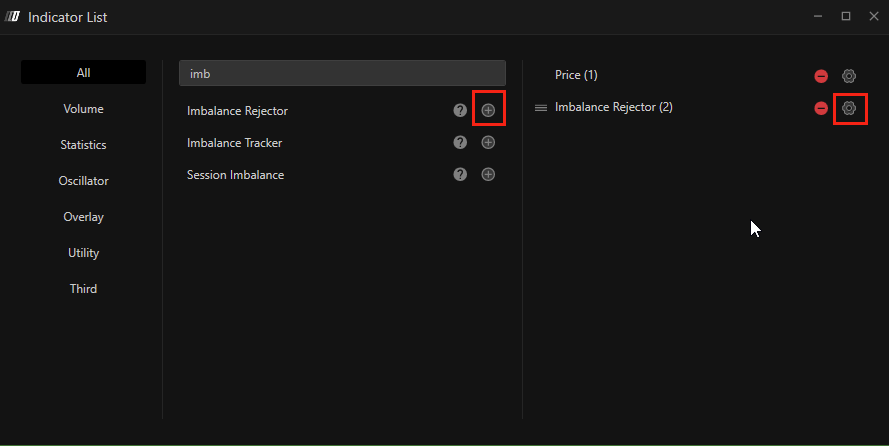Open settings for Price (1)
Screen dimensions: 889x446
(849, 76)
